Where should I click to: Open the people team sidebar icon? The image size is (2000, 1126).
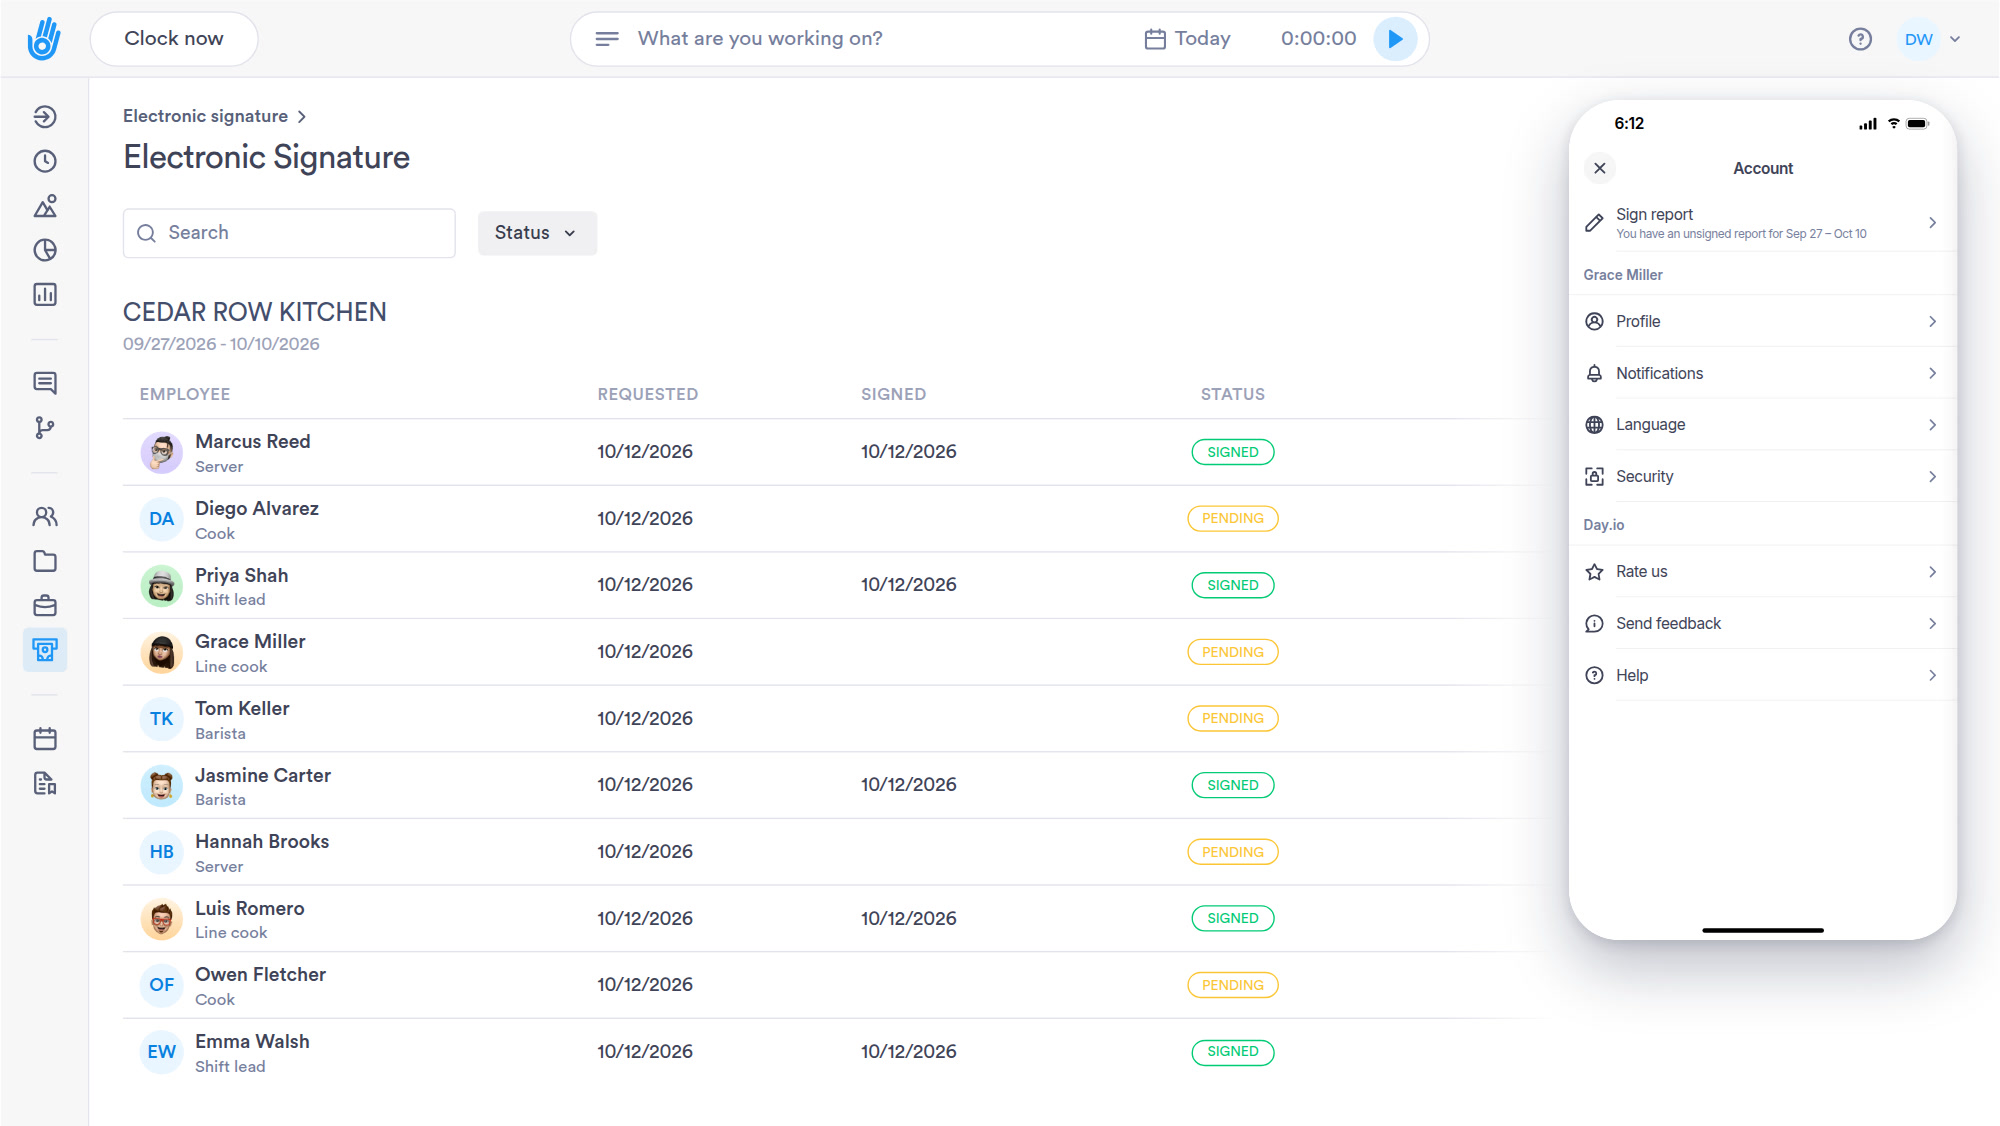(45, 517)
